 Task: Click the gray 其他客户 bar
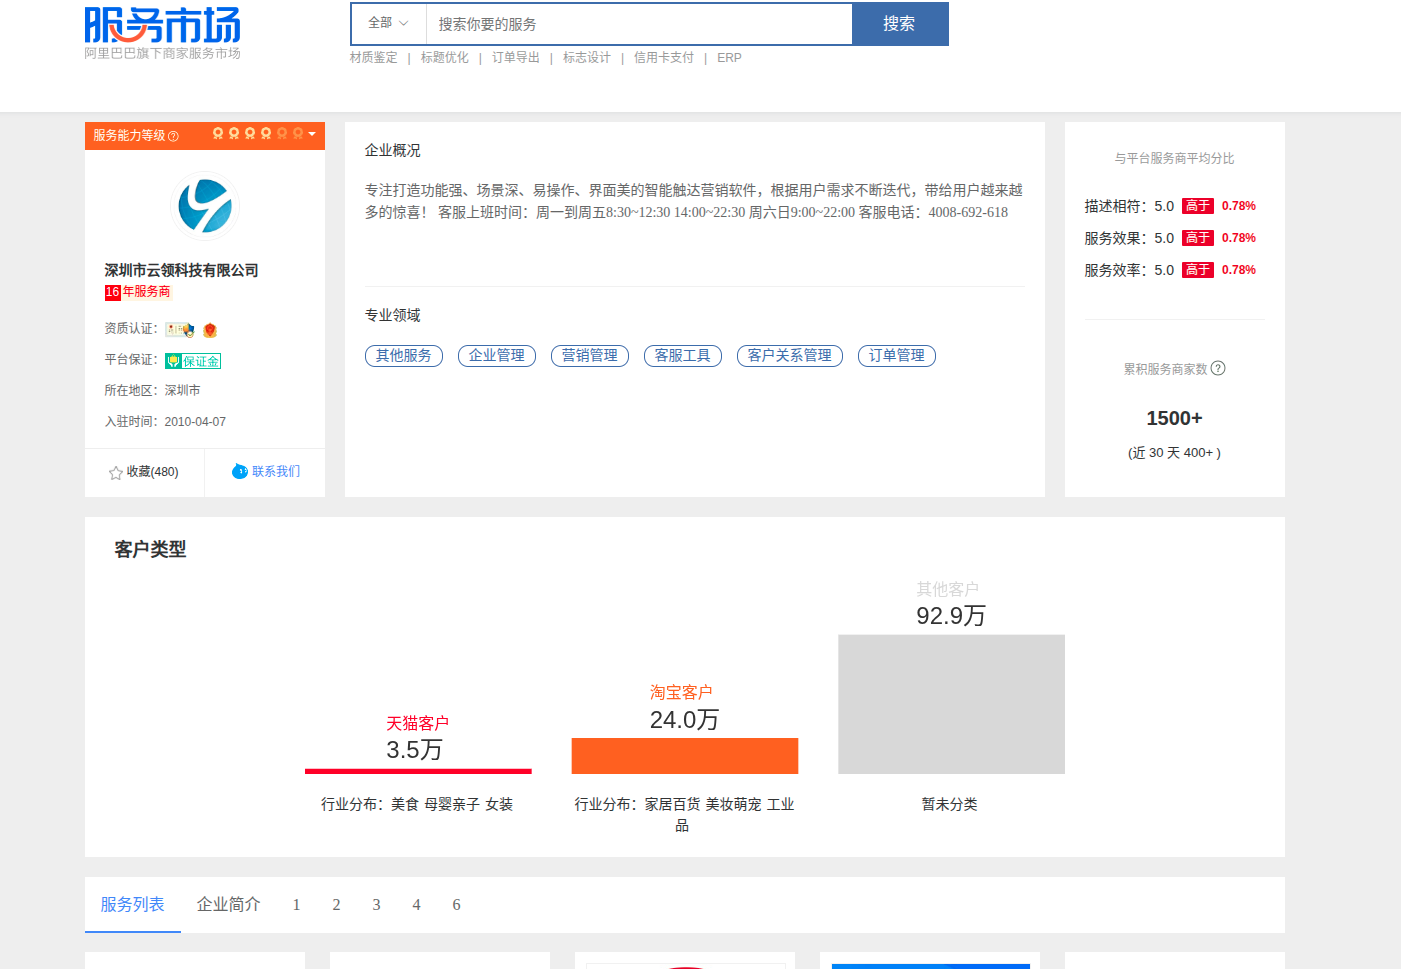951,704
